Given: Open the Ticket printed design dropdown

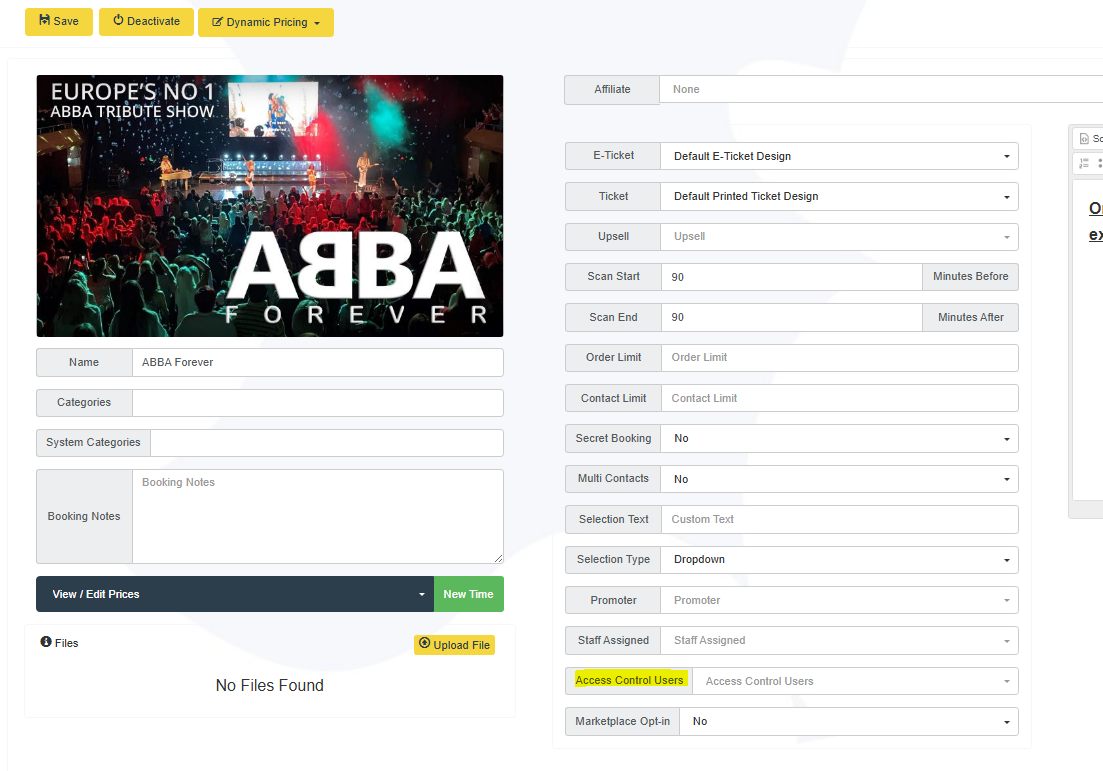Looking at the screenshot, I should pos(838,197).
